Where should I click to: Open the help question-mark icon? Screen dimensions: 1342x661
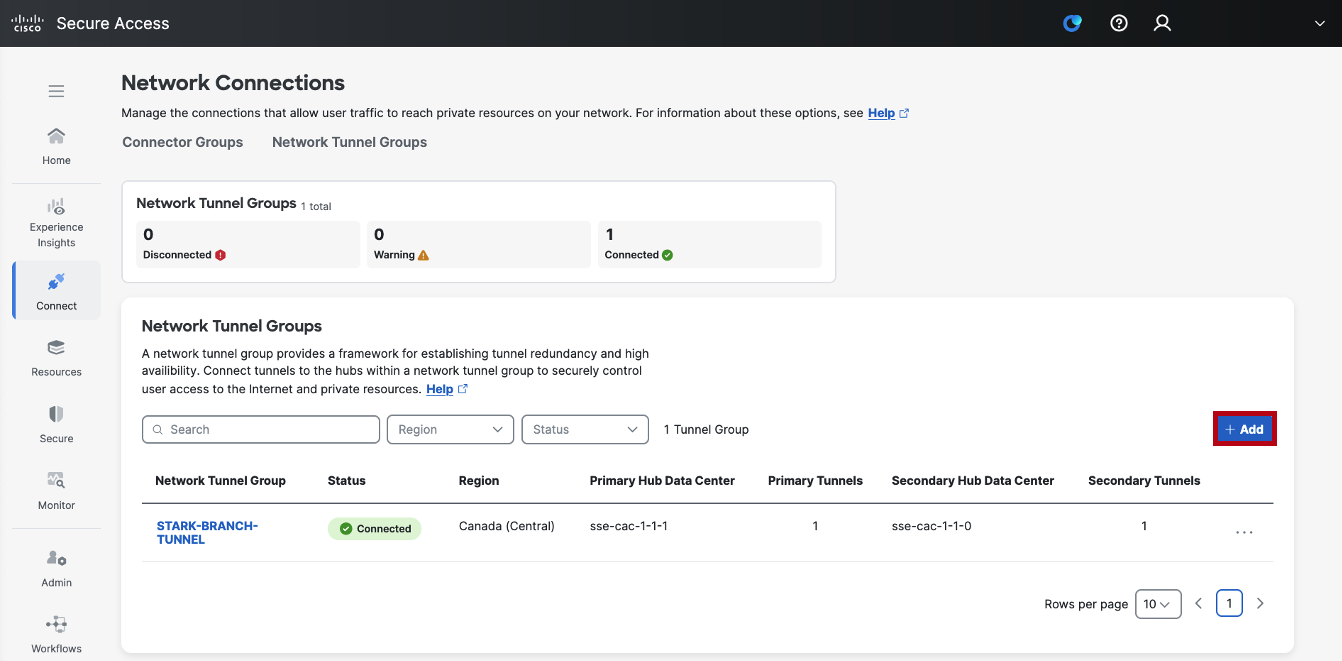point(1118,22)
